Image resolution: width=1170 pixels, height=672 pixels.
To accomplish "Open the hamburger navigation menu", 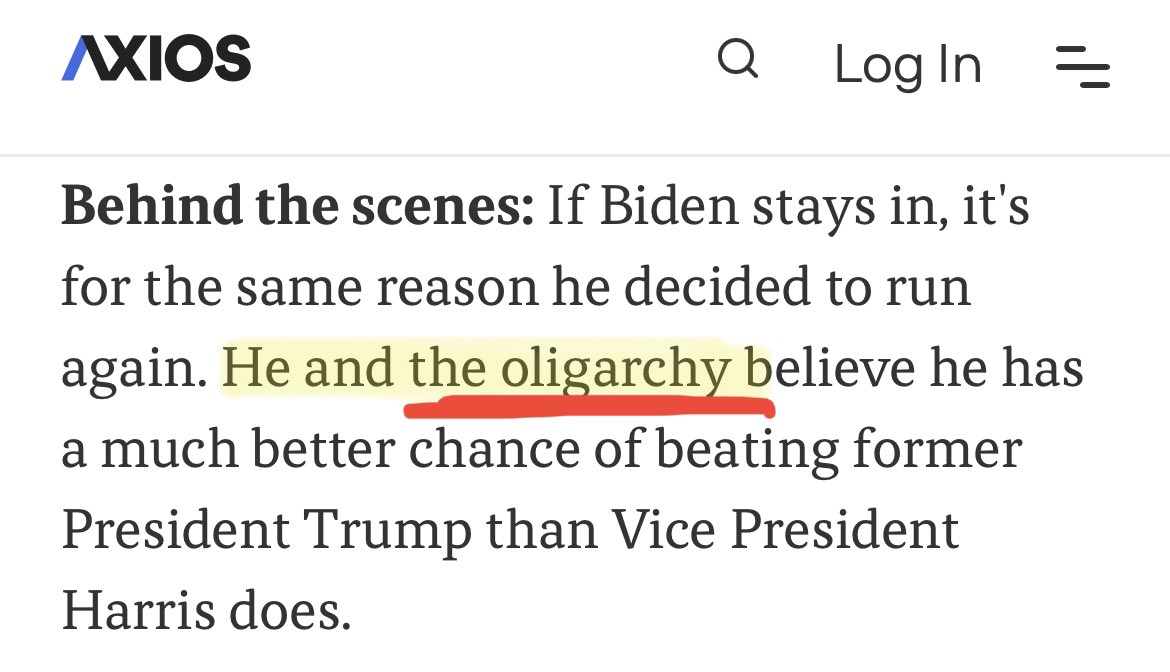I will [1083, 67].
